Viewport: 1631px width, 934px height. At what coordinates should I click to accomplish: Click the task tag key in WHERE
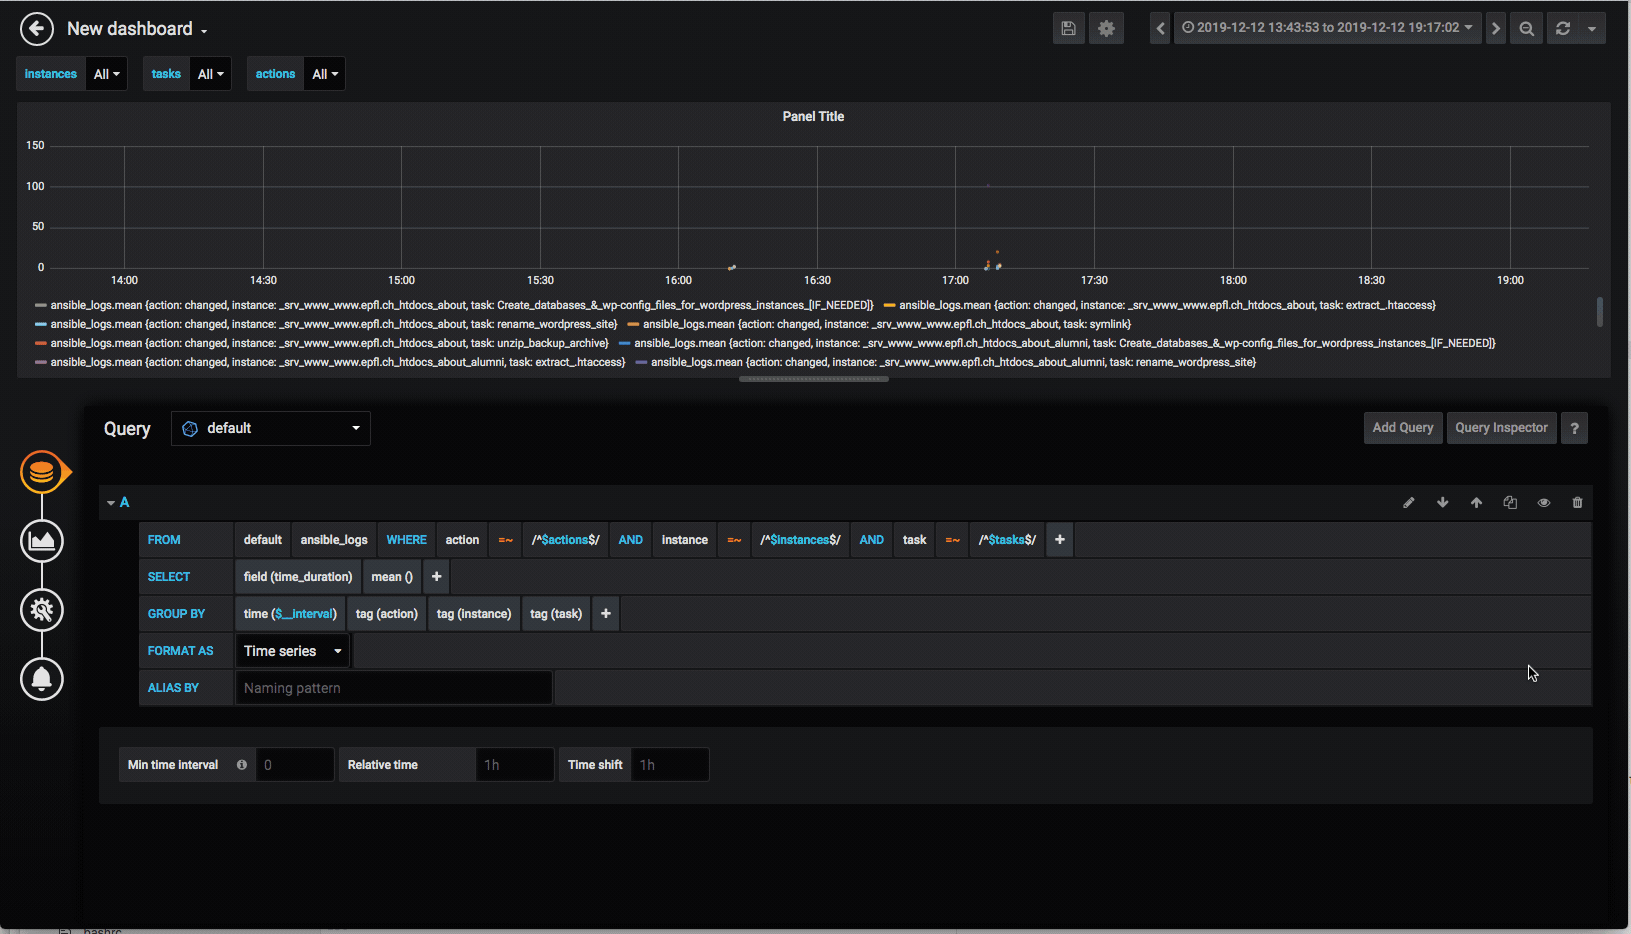pyautogui.click(x=914, y=540)
